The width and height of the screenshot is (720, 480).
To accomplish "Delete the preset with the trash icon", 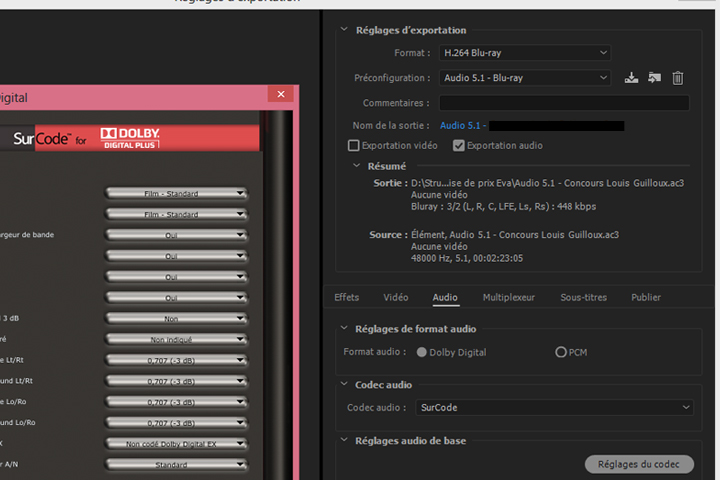I will tap(678, 78).
